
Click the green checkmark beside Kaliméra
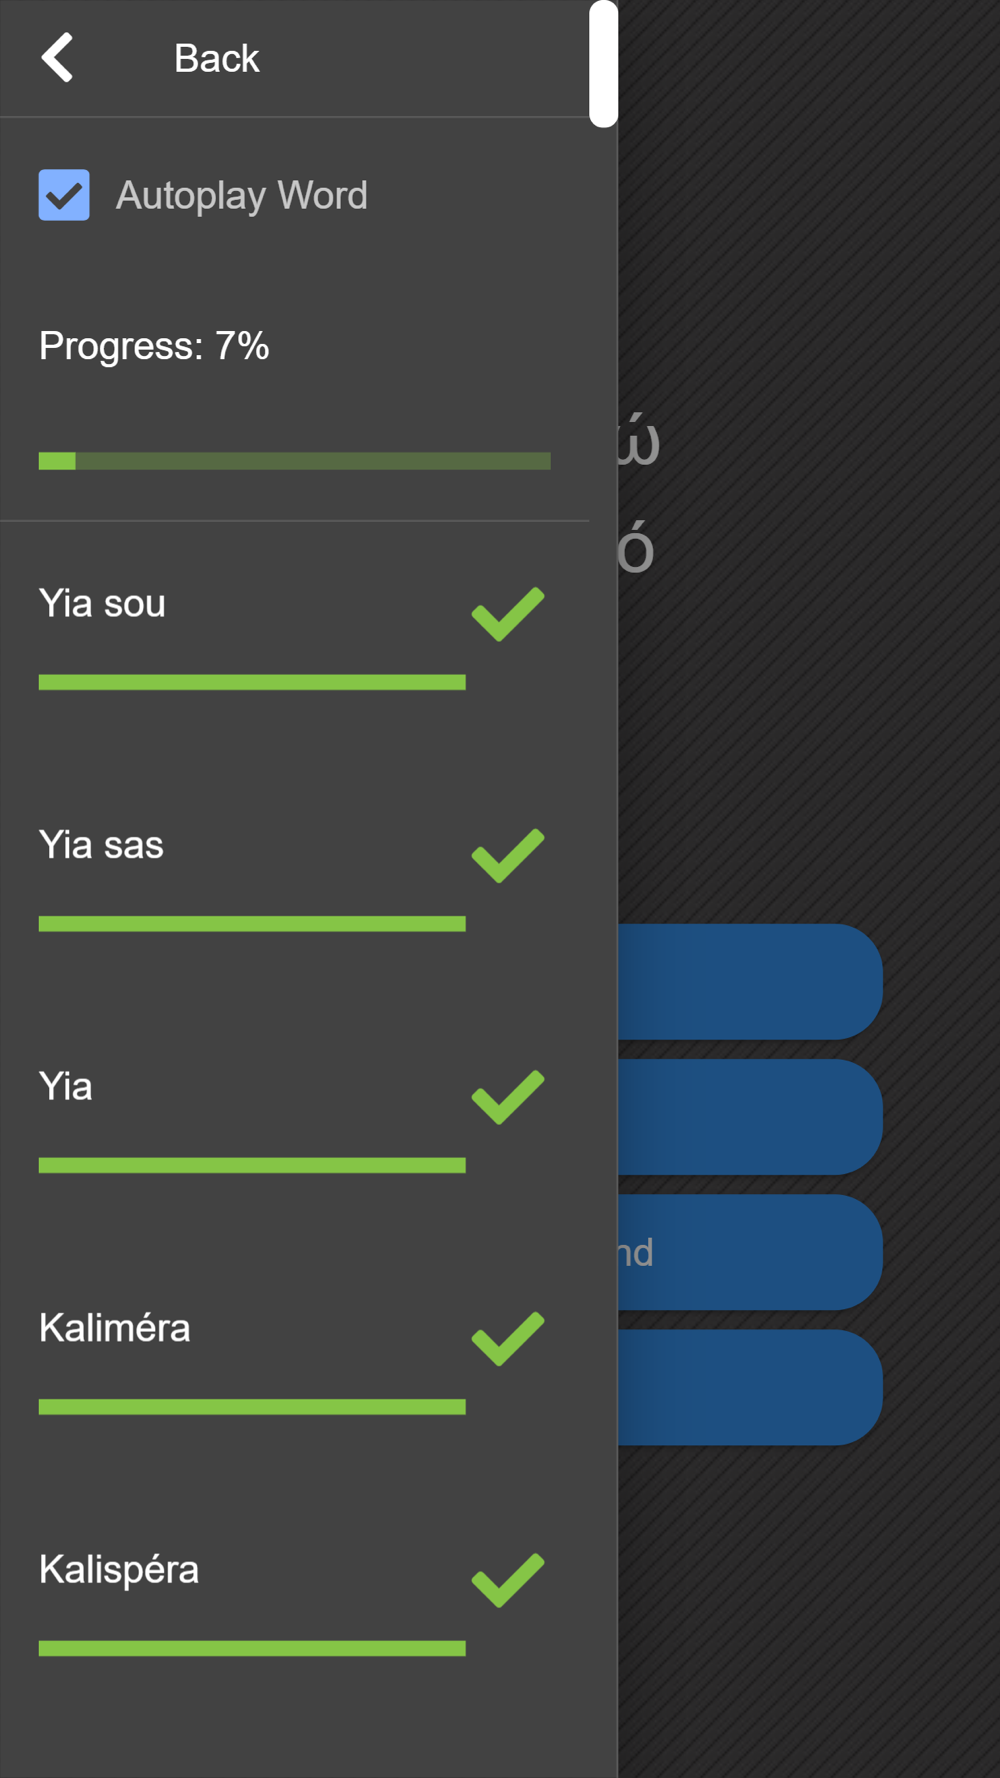pyautogui.click(x=508, y=1339)
